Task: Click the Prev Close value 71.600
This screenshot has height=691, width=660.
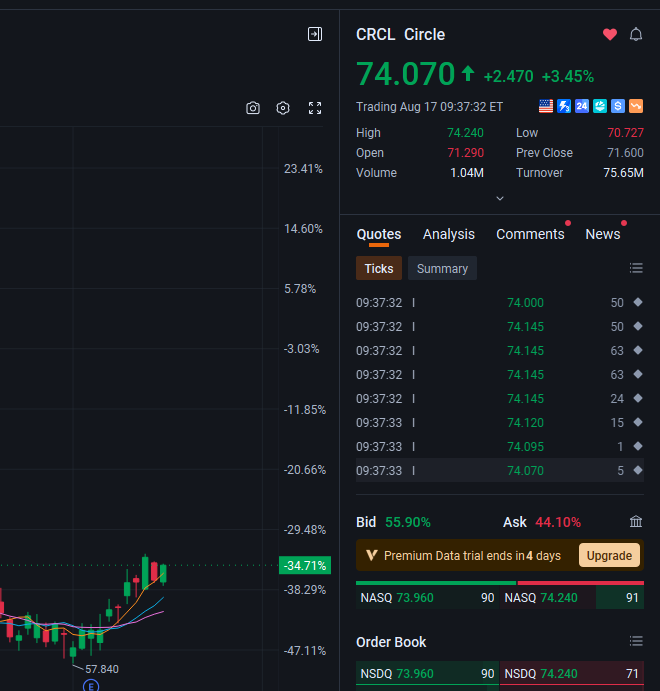Action: (625, 152)
